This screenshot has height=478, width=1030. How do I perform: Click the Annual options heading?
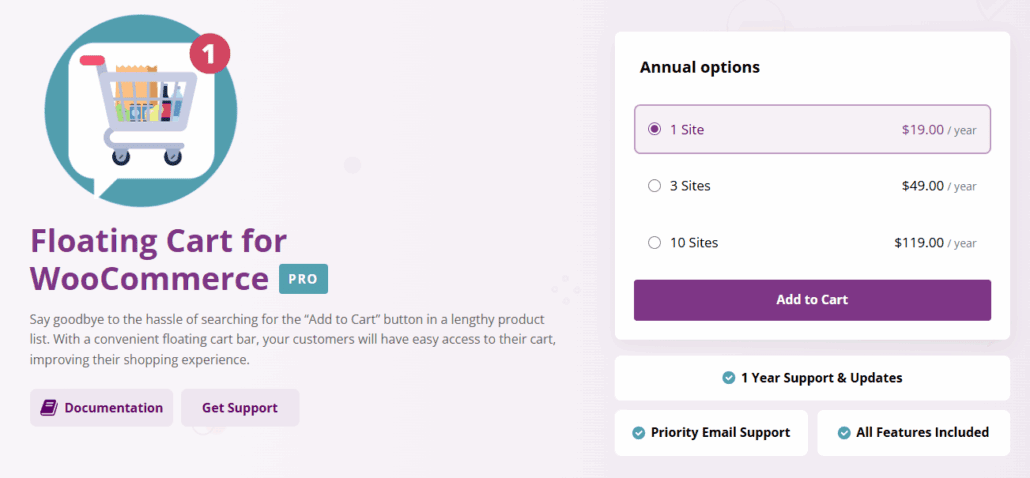pos(700,67)
